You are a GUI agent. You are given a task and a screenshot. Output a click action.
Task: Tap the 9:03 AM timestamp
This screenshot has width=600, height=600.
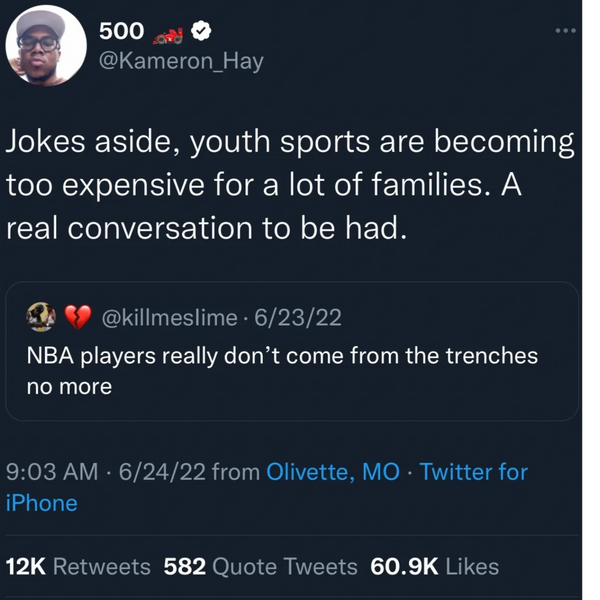(52, 471)
